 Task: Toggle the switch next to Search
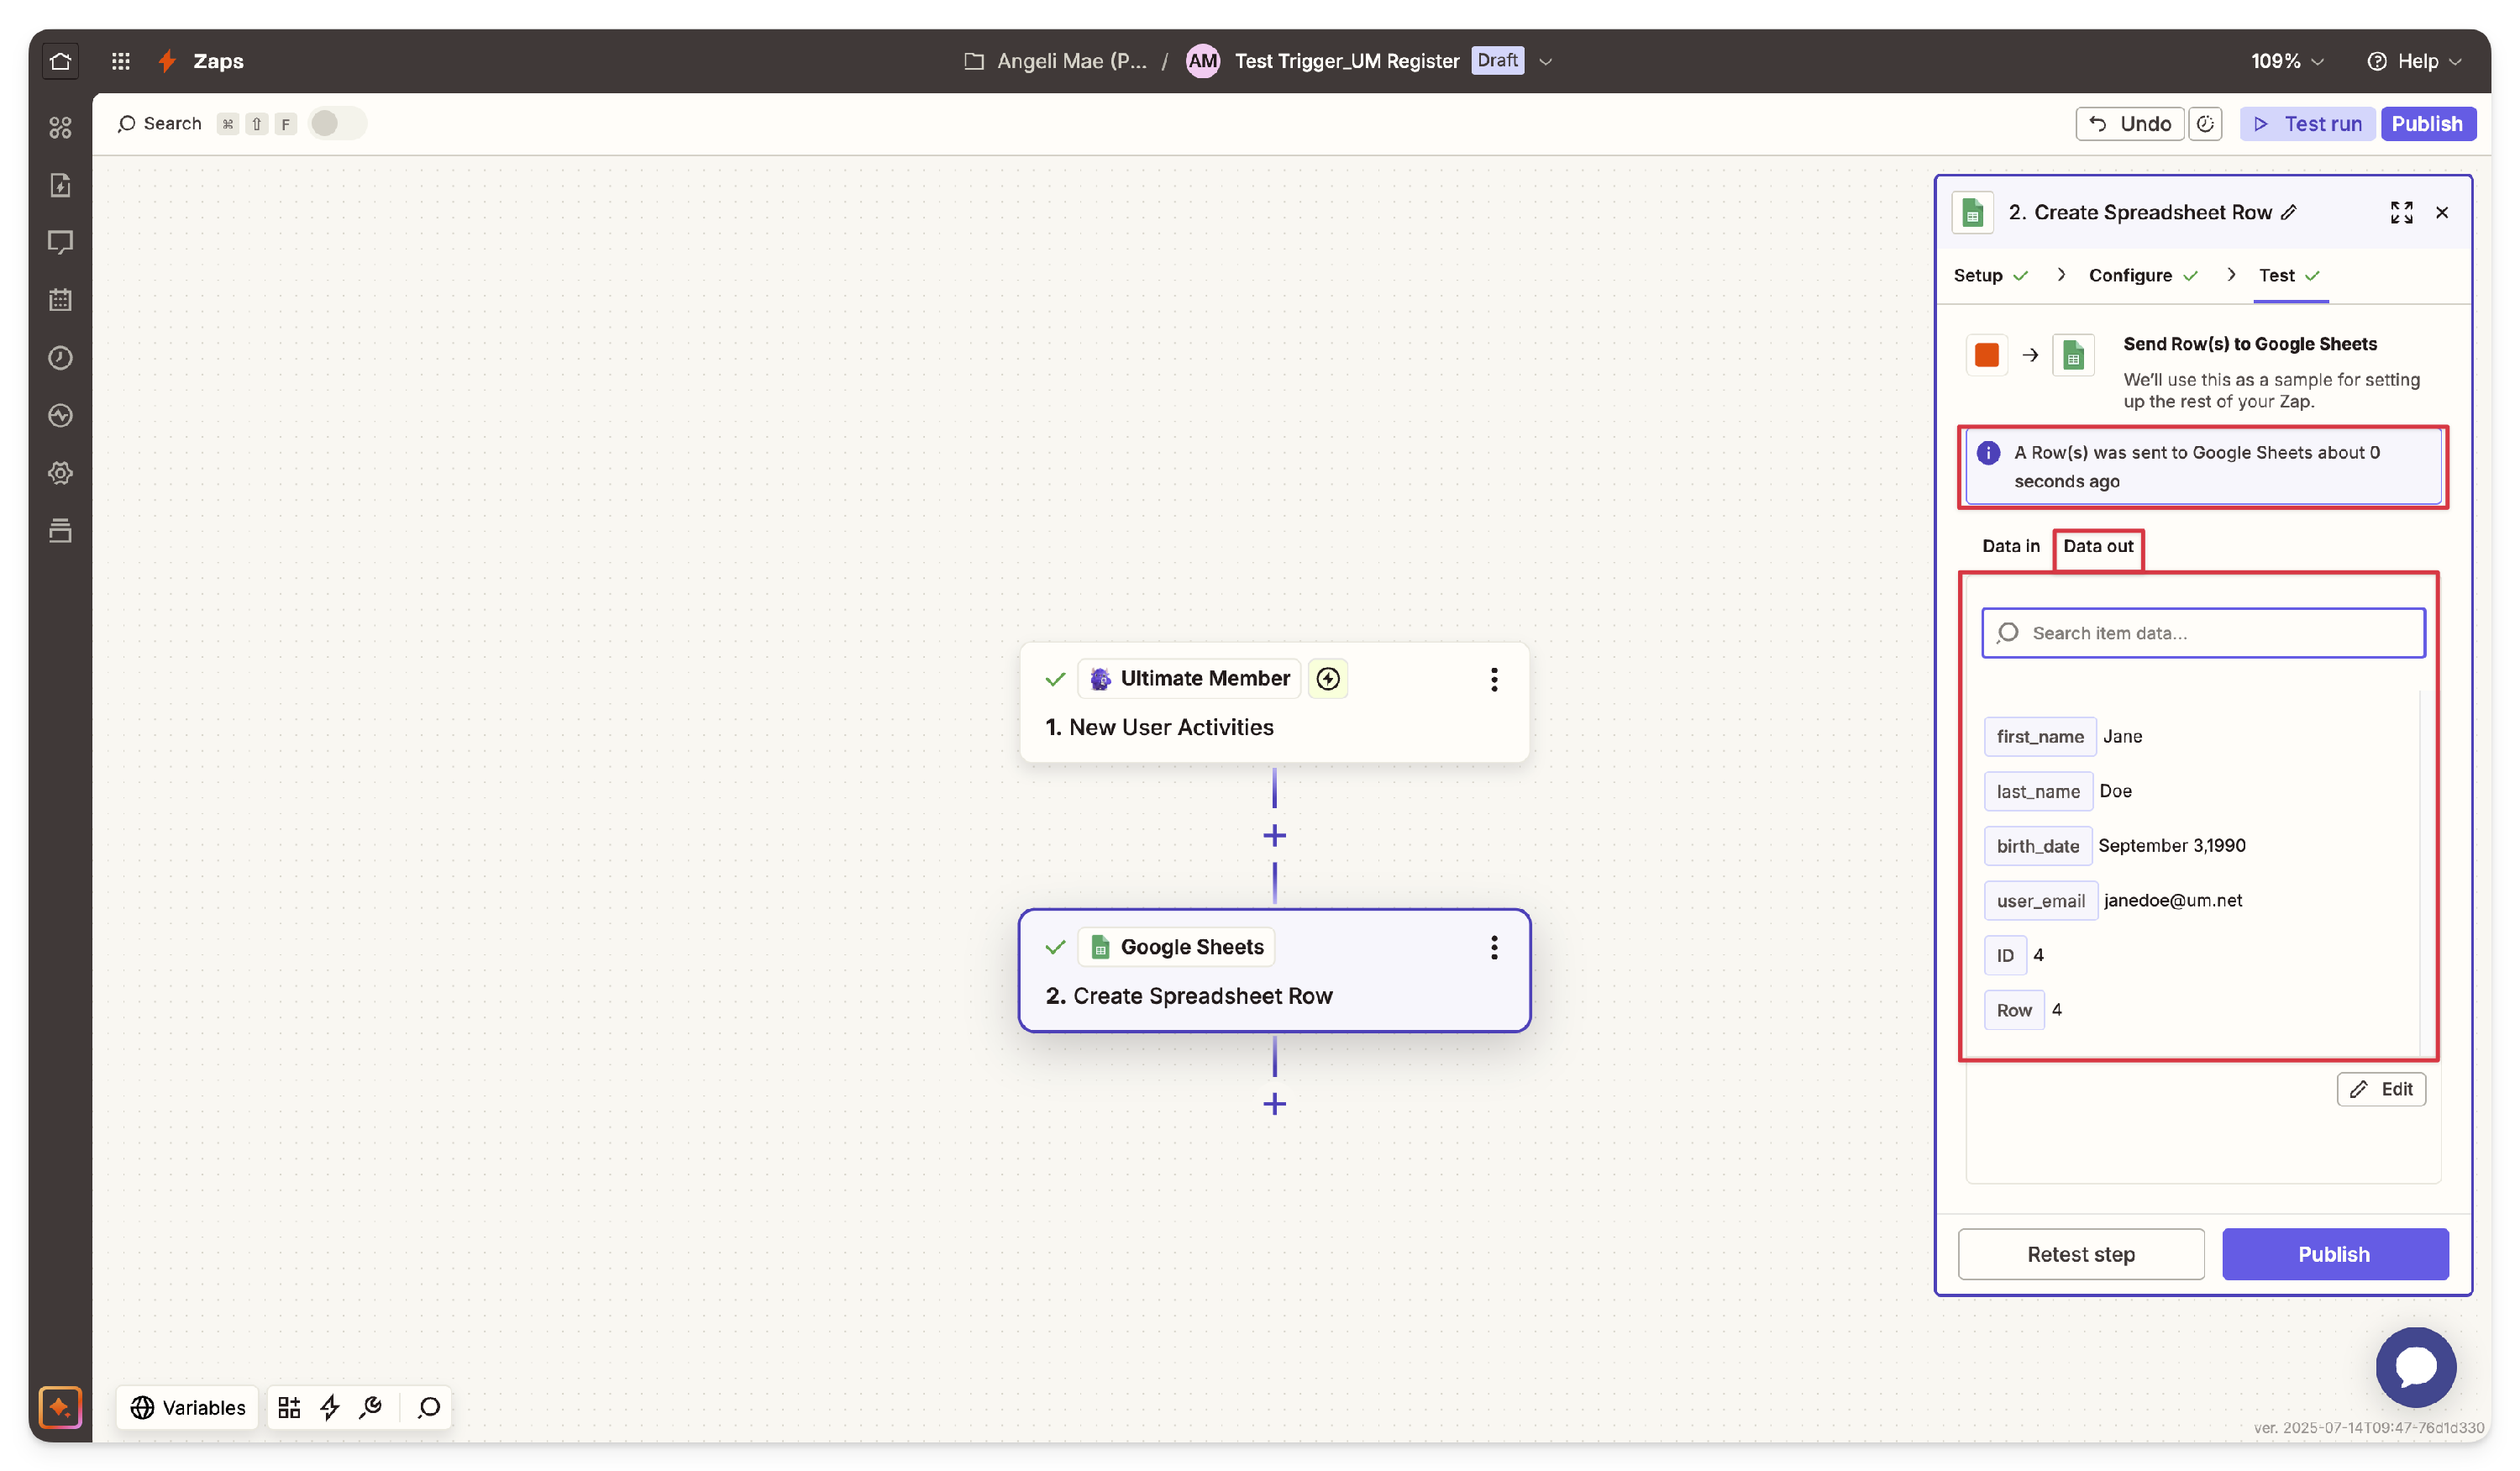(337, 123)
